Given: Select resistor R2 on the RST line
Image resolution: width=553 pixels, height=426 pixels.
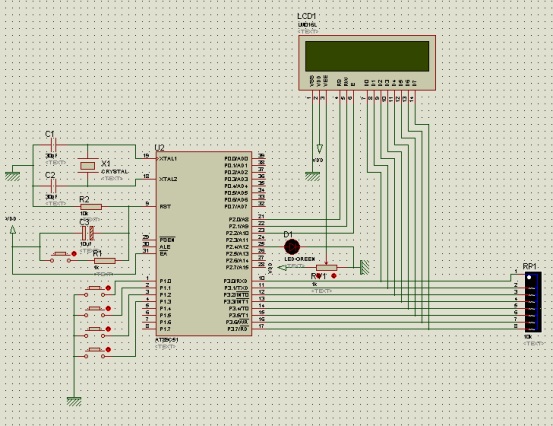Looking at the screenshot, I should tap(91, 207).
